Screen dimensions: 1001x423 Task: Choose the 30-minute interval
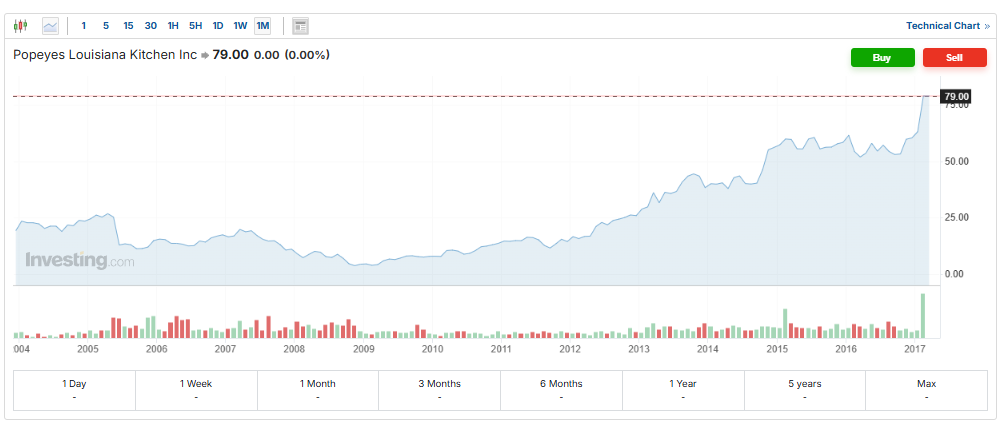pyautogui.click(x=150, y=26)
